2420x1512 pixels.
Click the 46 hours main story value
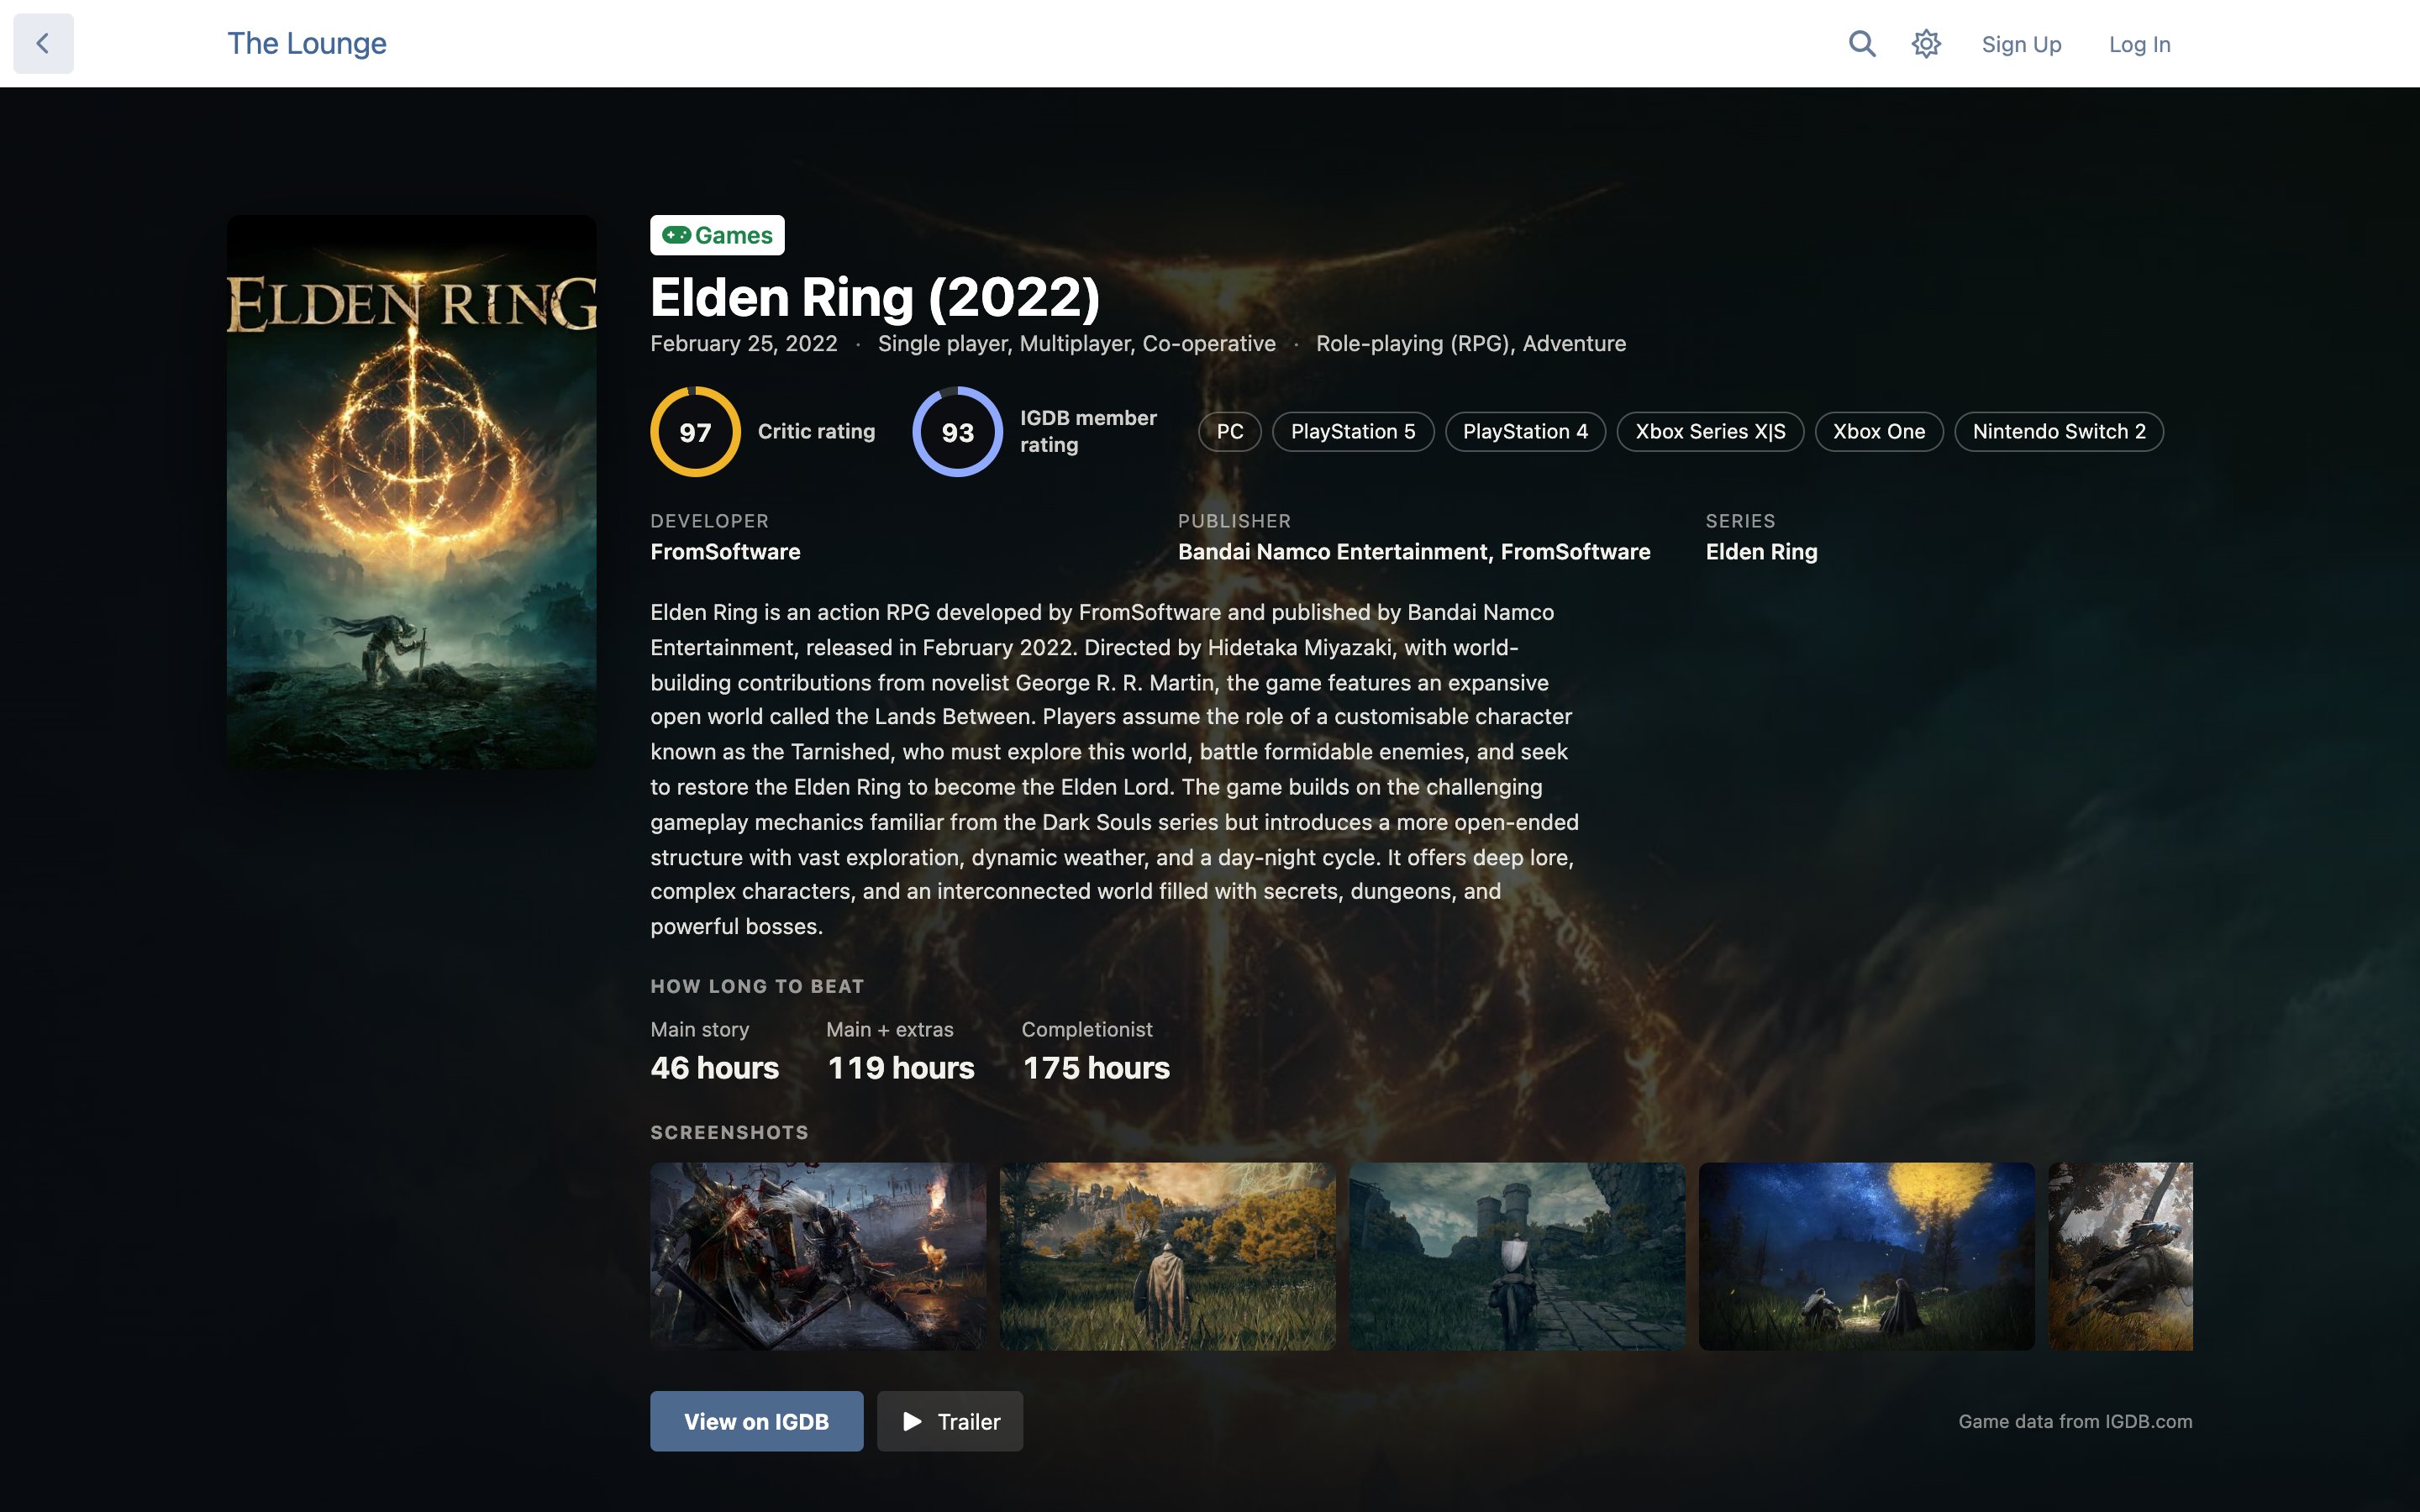click(714, 1068)
